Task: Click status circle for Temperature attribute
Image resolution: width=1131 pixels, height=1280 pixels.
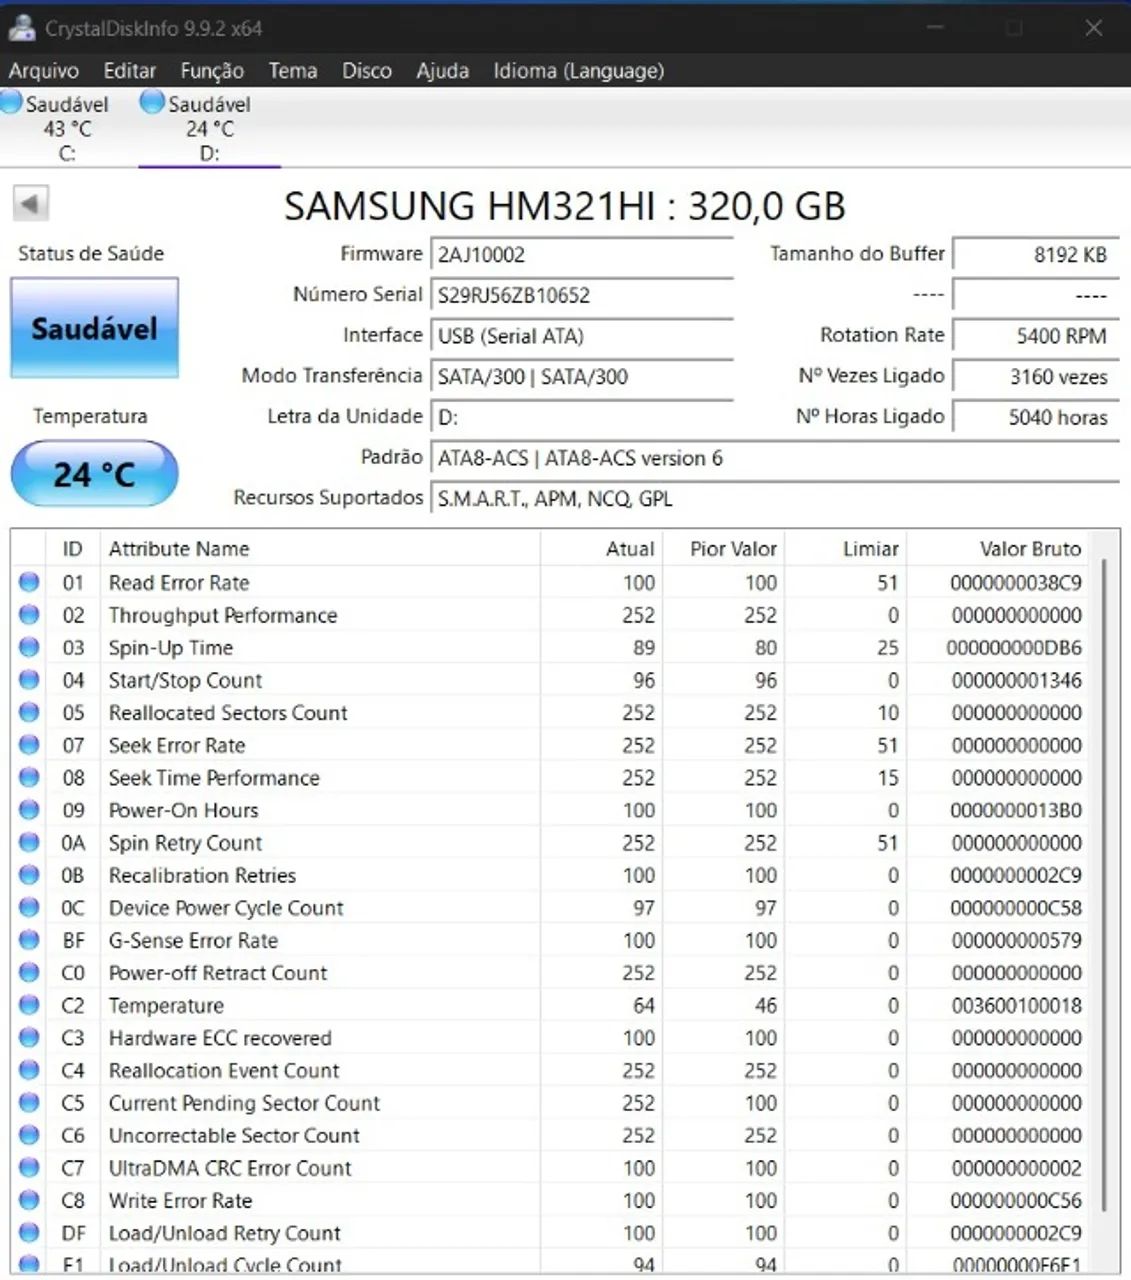Action: point(29,1005)
